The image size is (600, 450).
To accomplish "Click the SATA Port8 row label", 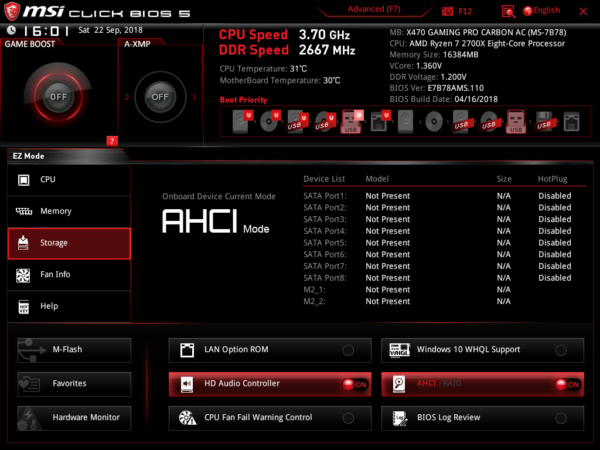I will [325, 278].
